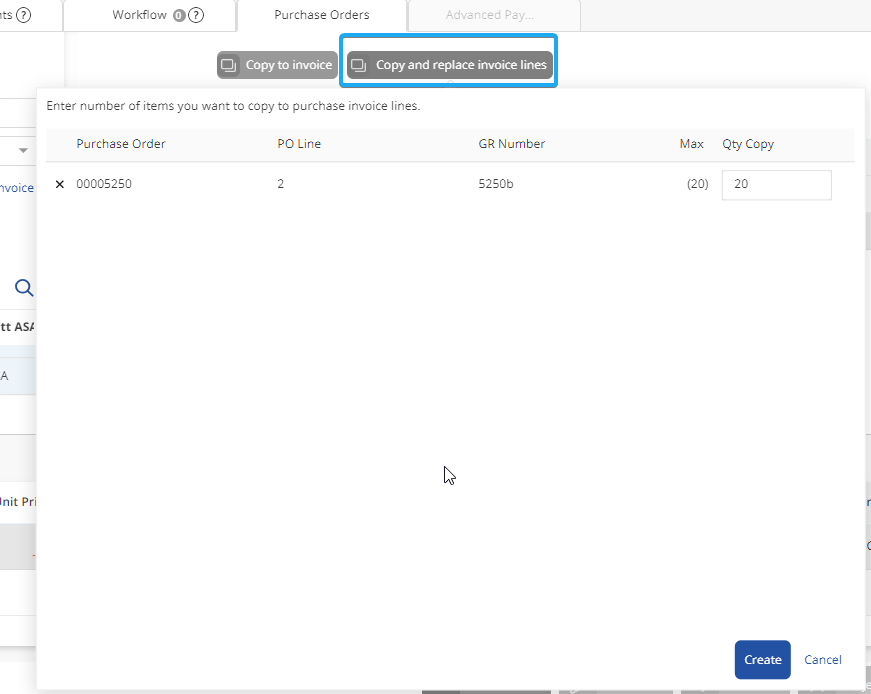Select the purchase order number 00005250
This screenshot has width=871, height=694.
point(104,185)
